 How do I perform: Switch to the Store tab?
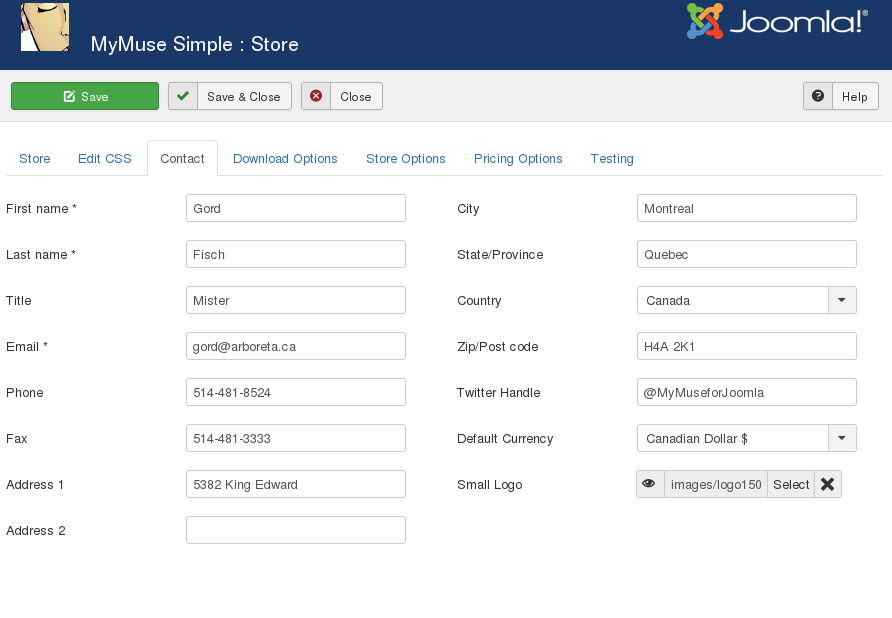(x=34, y=158)
